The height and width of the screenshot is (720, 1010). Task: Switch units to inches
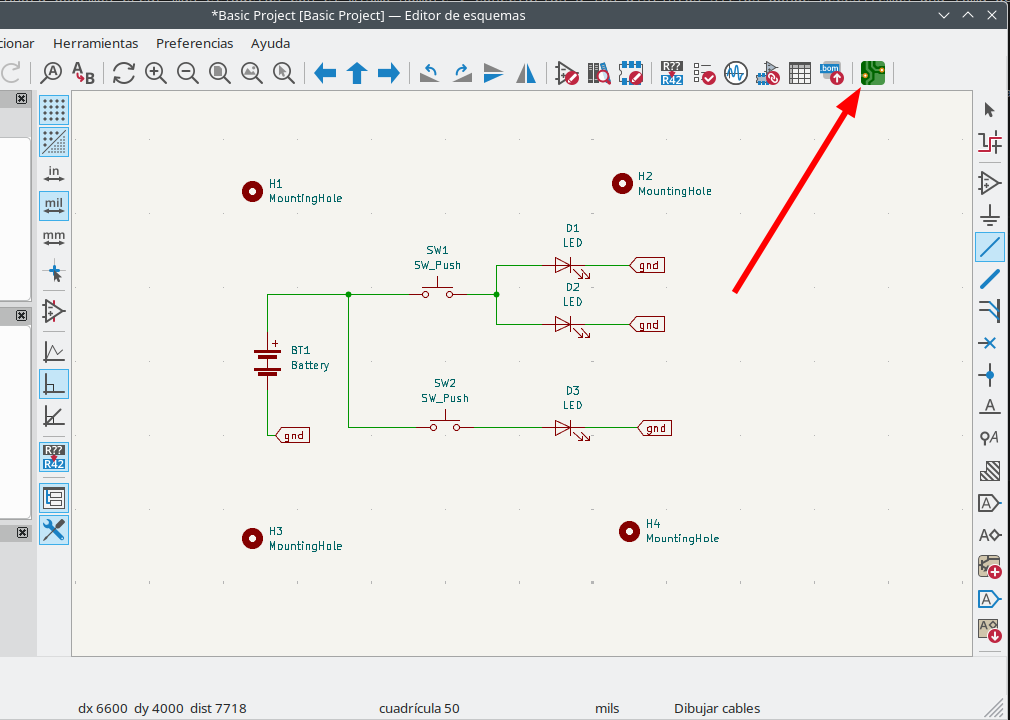(54, 173)
